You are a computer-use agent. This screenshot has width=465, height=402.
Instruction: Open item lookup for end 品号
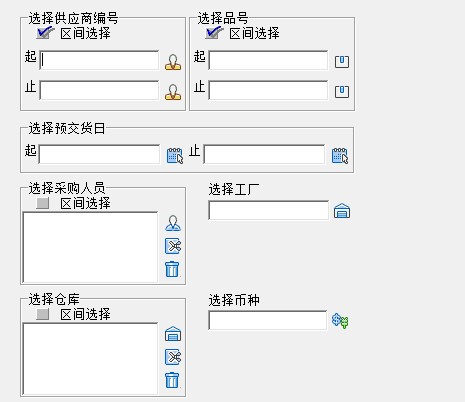342,92
